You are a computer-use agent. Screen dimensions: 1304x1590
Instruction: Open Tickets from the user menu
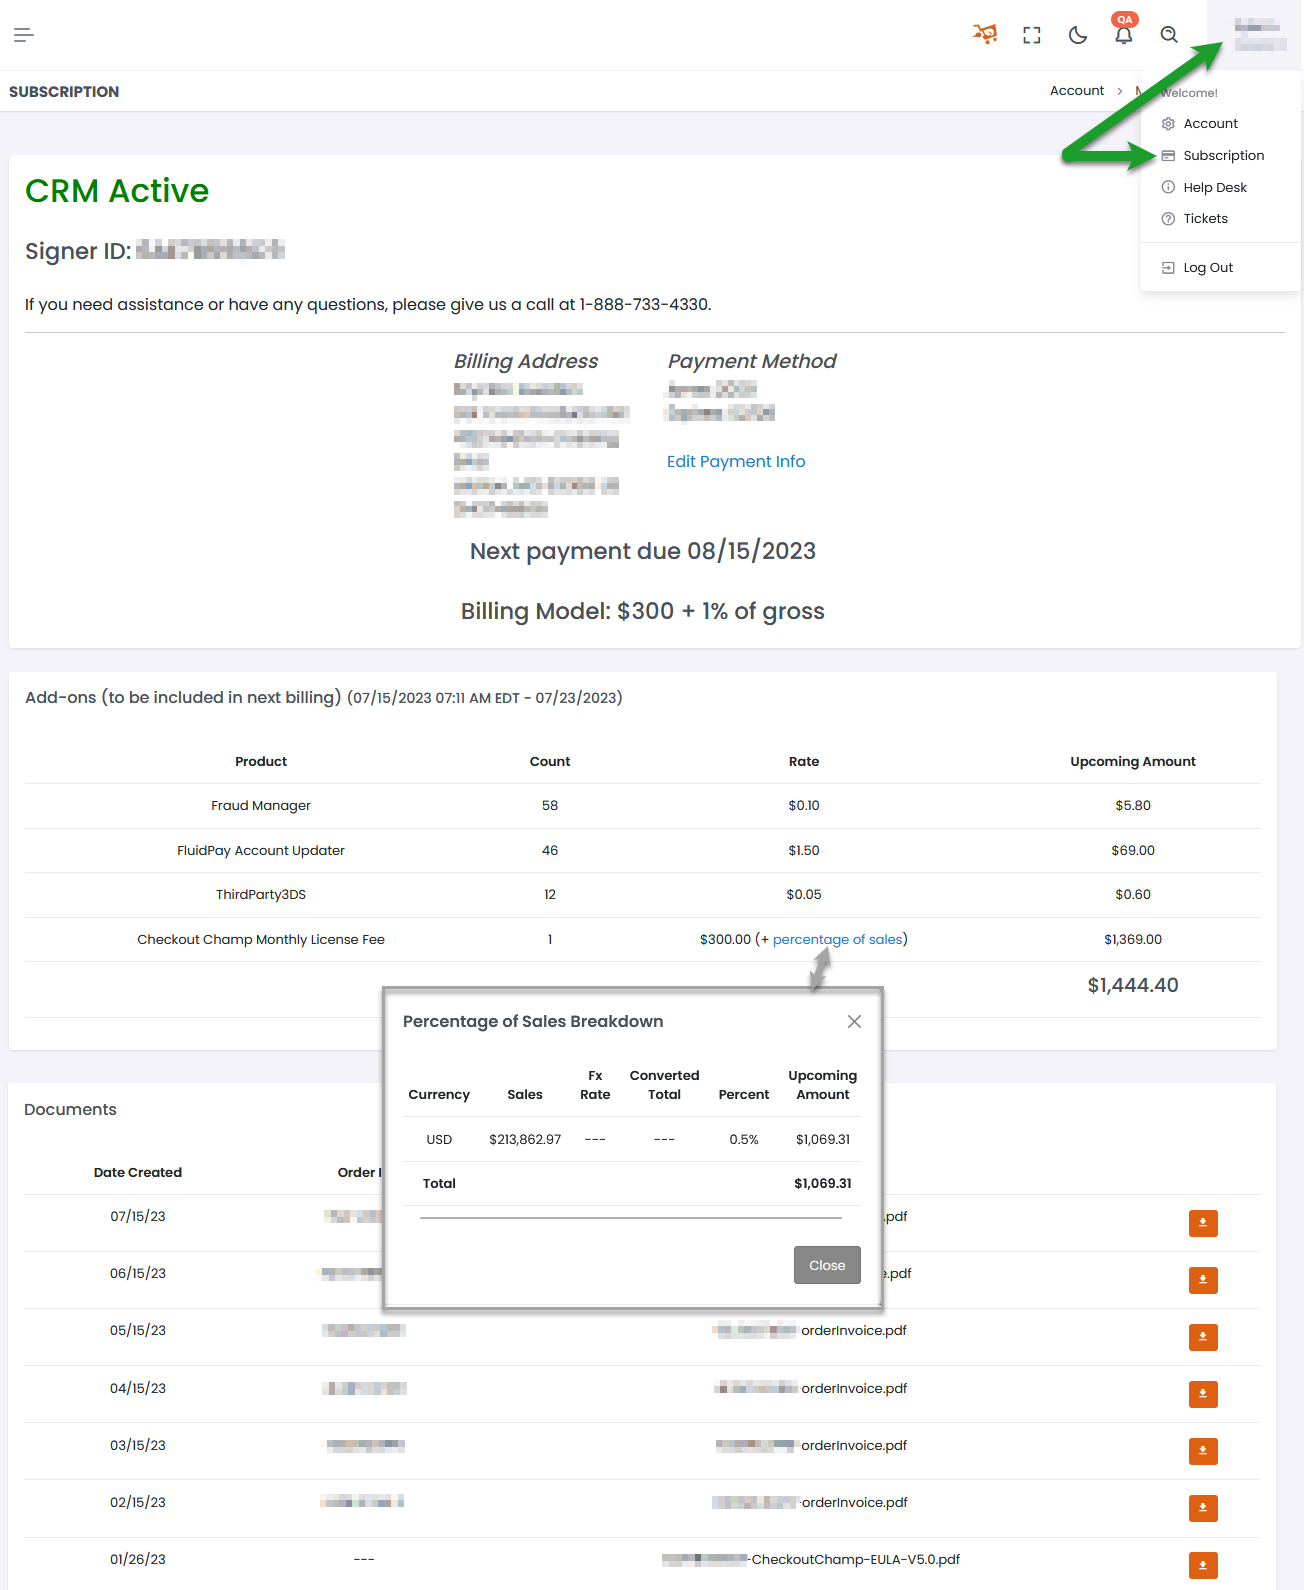click(x=1205, y=219)
